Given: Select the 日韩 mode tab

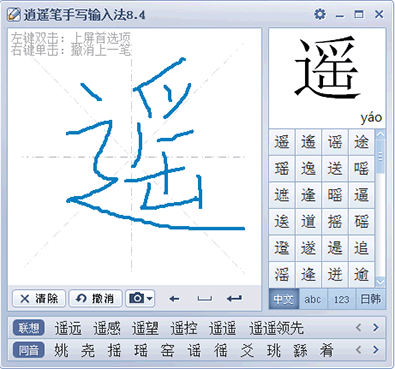Looking at the screenshot, I should pyautogui.click(x=371, y=299).
